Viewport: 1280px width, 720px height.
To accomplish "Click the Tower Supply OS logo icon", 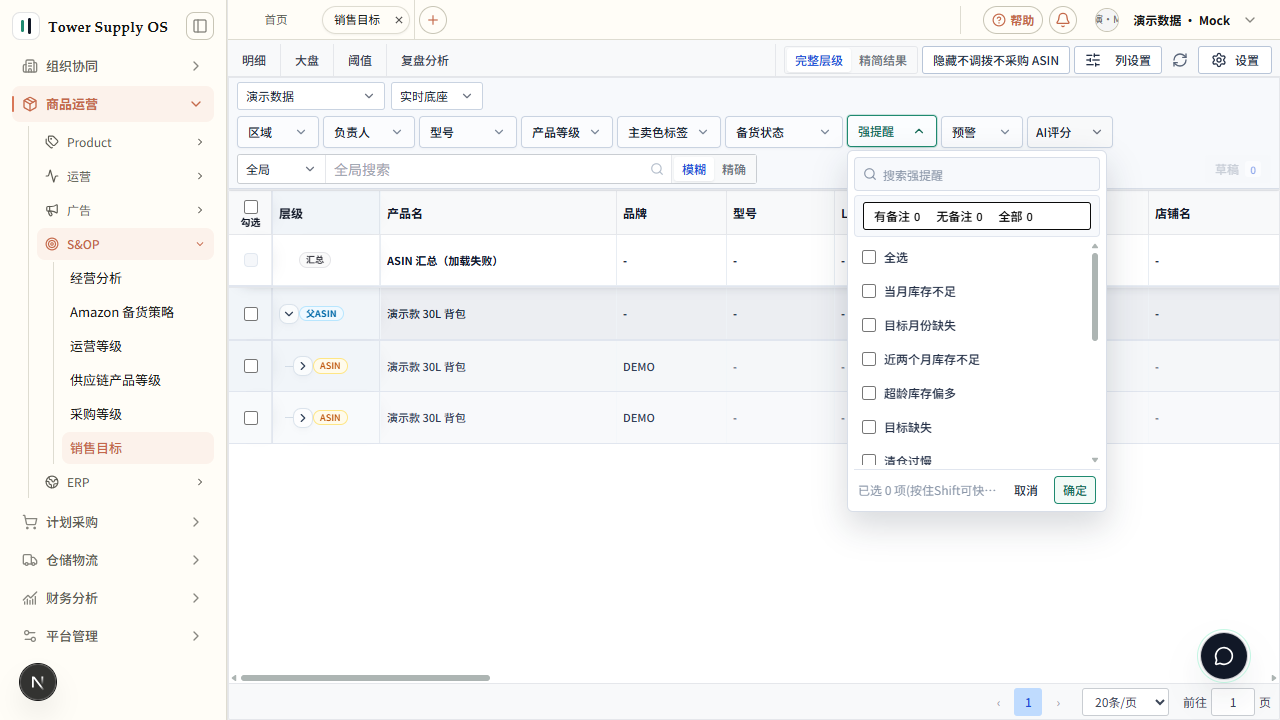I will (x=26, y=26).
